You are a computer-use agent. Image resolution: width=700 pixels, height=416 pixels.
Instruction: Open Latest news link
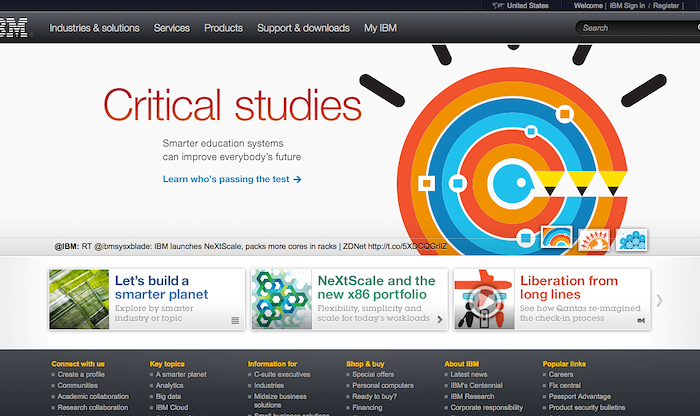point(469,374)
